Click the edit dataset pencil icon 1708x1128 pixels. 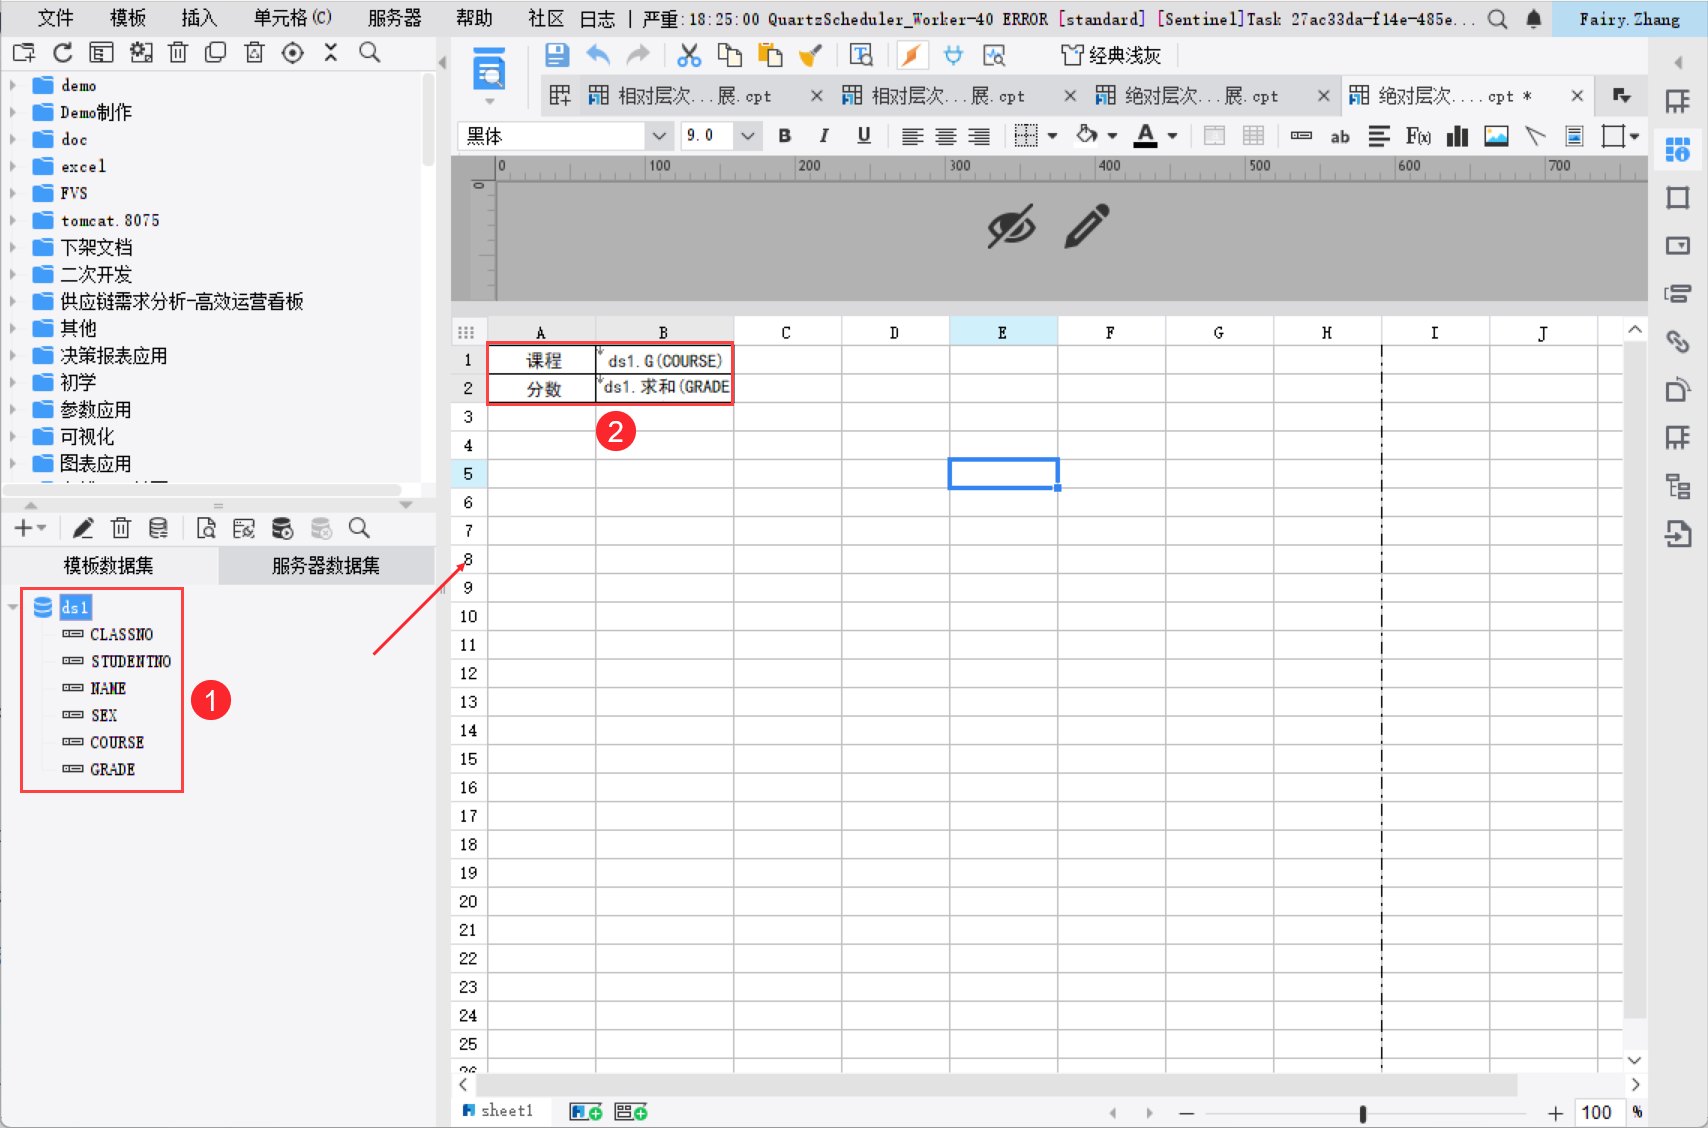click(x=83, y=528)
